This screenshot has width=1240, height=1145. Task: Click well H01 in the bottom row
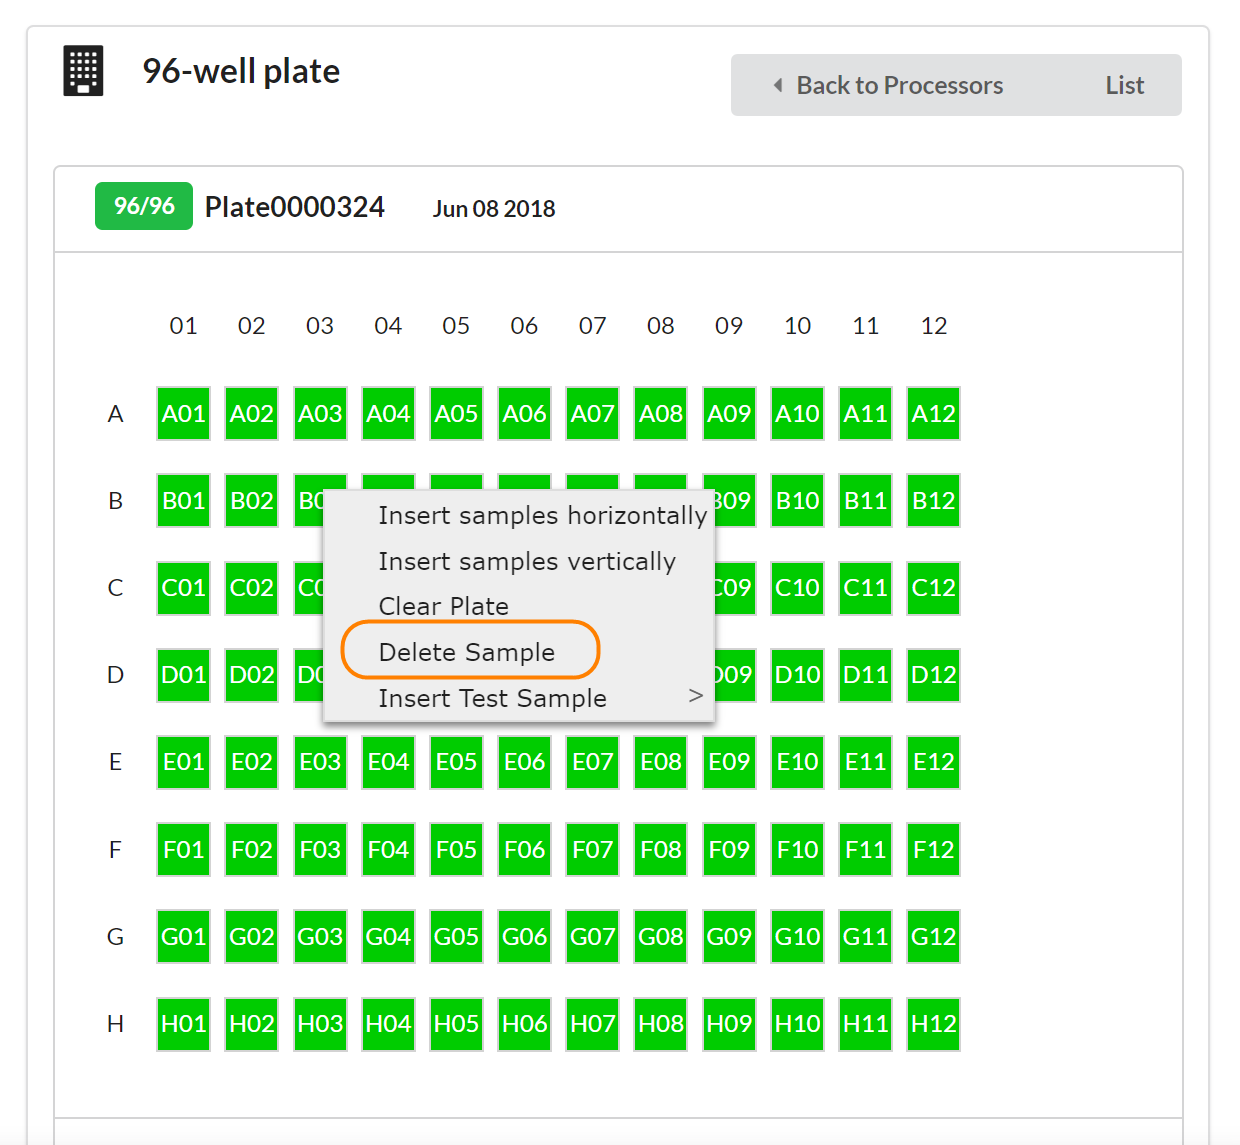(184, 1024)
